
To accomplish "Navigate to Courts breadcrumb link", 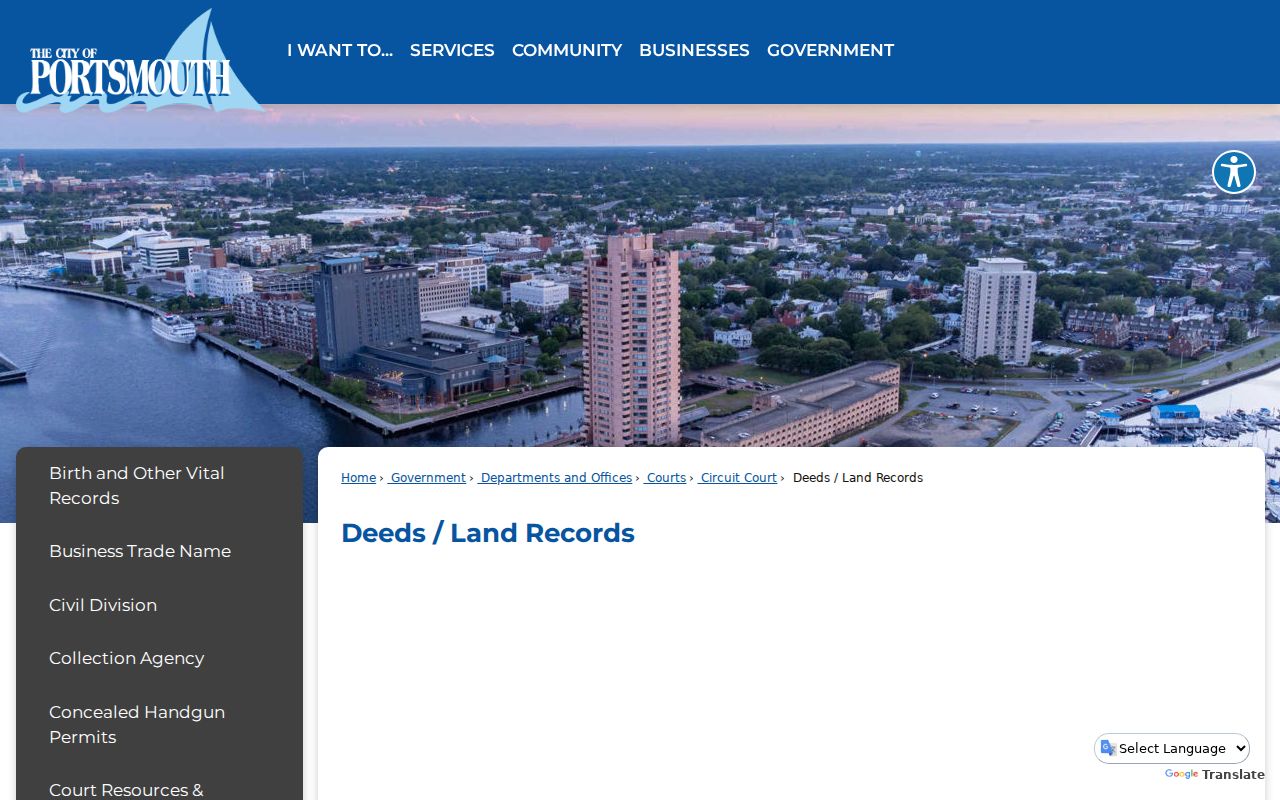I will (x=665, y=478).
